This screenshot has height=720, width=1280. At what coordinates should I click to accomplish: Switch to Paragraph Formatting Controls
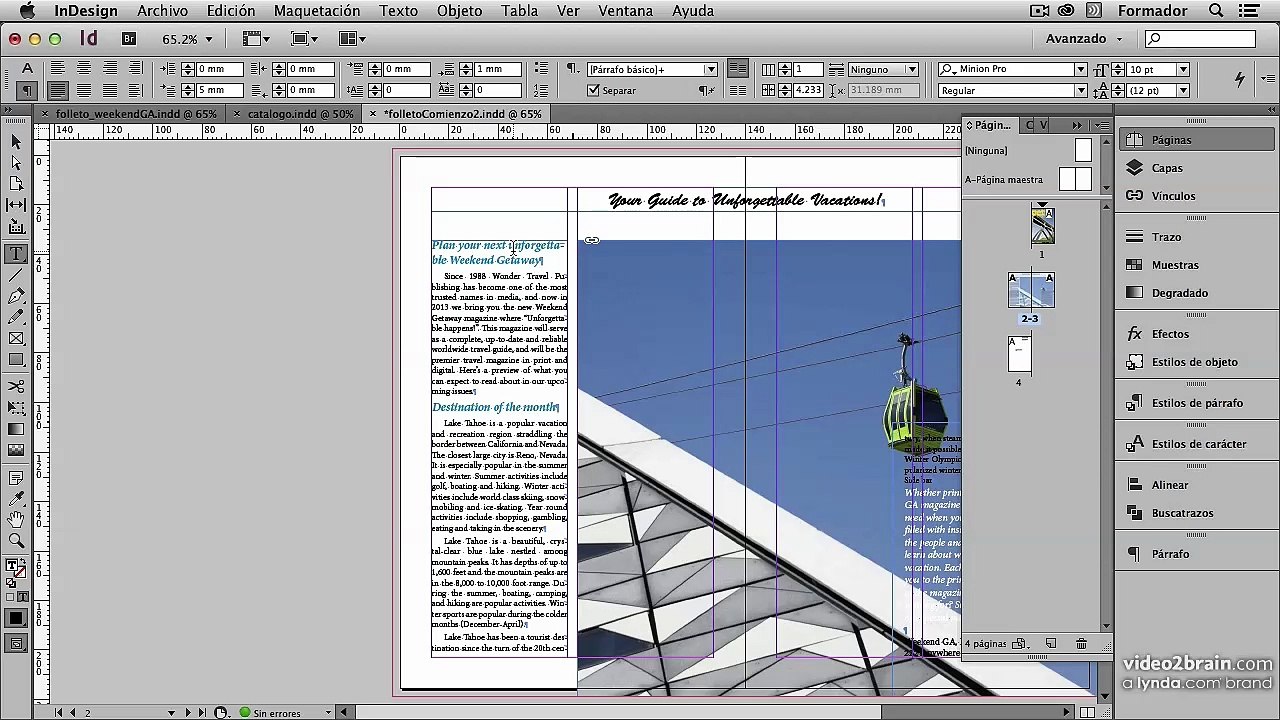pyautogui.click(x=27, y=91)
